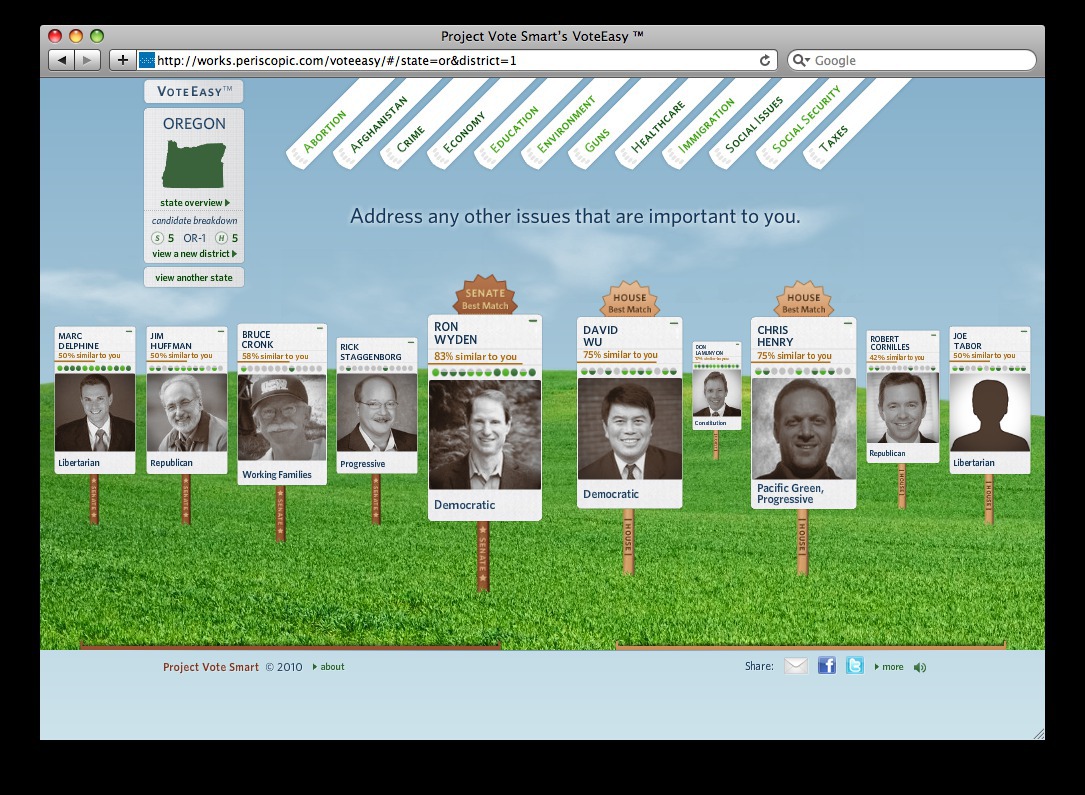Show more share options
The height and width of the screenshot is (795, 1085).
coord(889,667)
